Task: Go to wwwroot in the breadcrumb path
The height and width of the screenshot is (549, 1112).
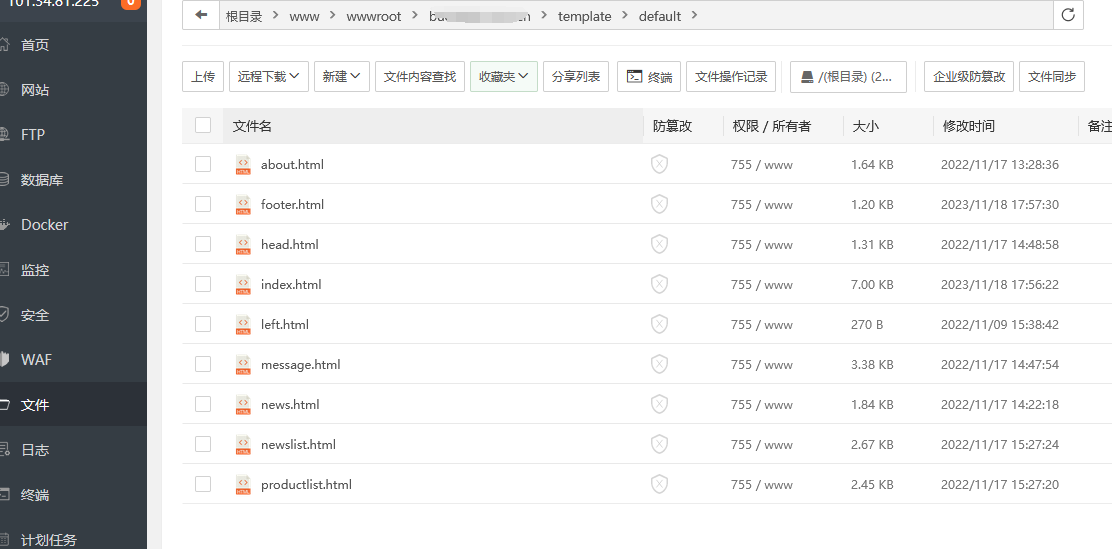Action: (374, 16)
